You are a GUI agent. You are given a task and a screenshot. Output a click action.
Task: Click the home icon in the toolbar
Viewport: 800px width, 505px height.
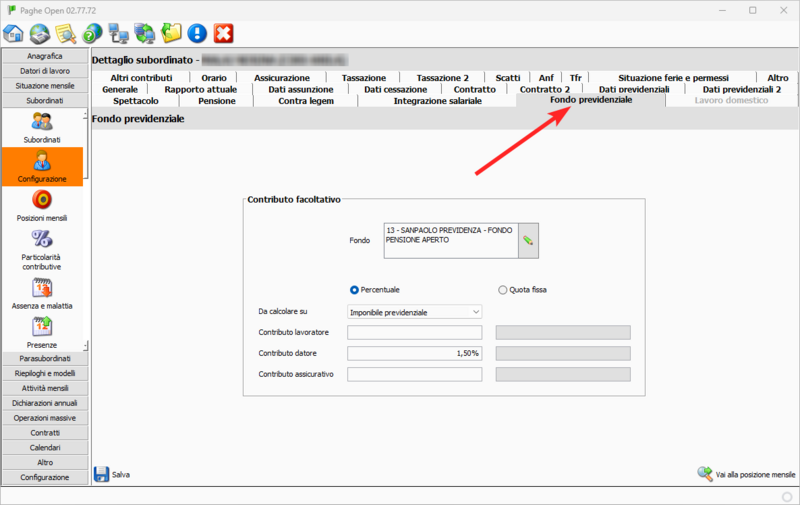13,33
